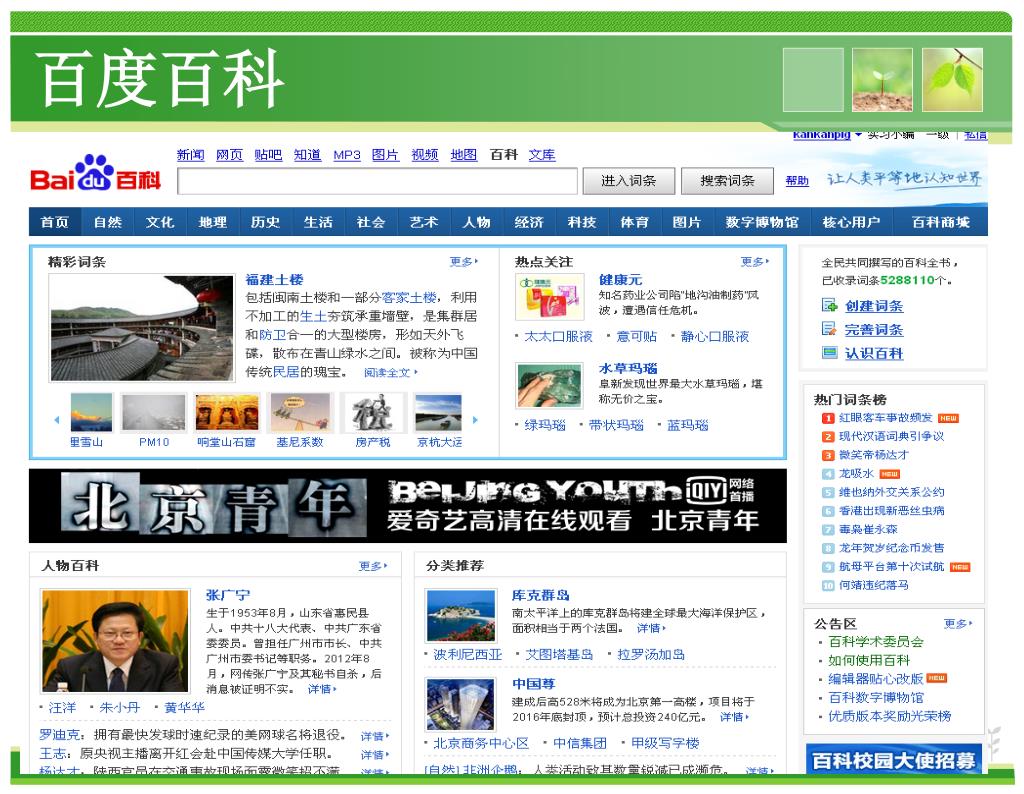Open the 太太口服液 link
The width and height of the screenshot is (1024, 794).
coord(558,336)
